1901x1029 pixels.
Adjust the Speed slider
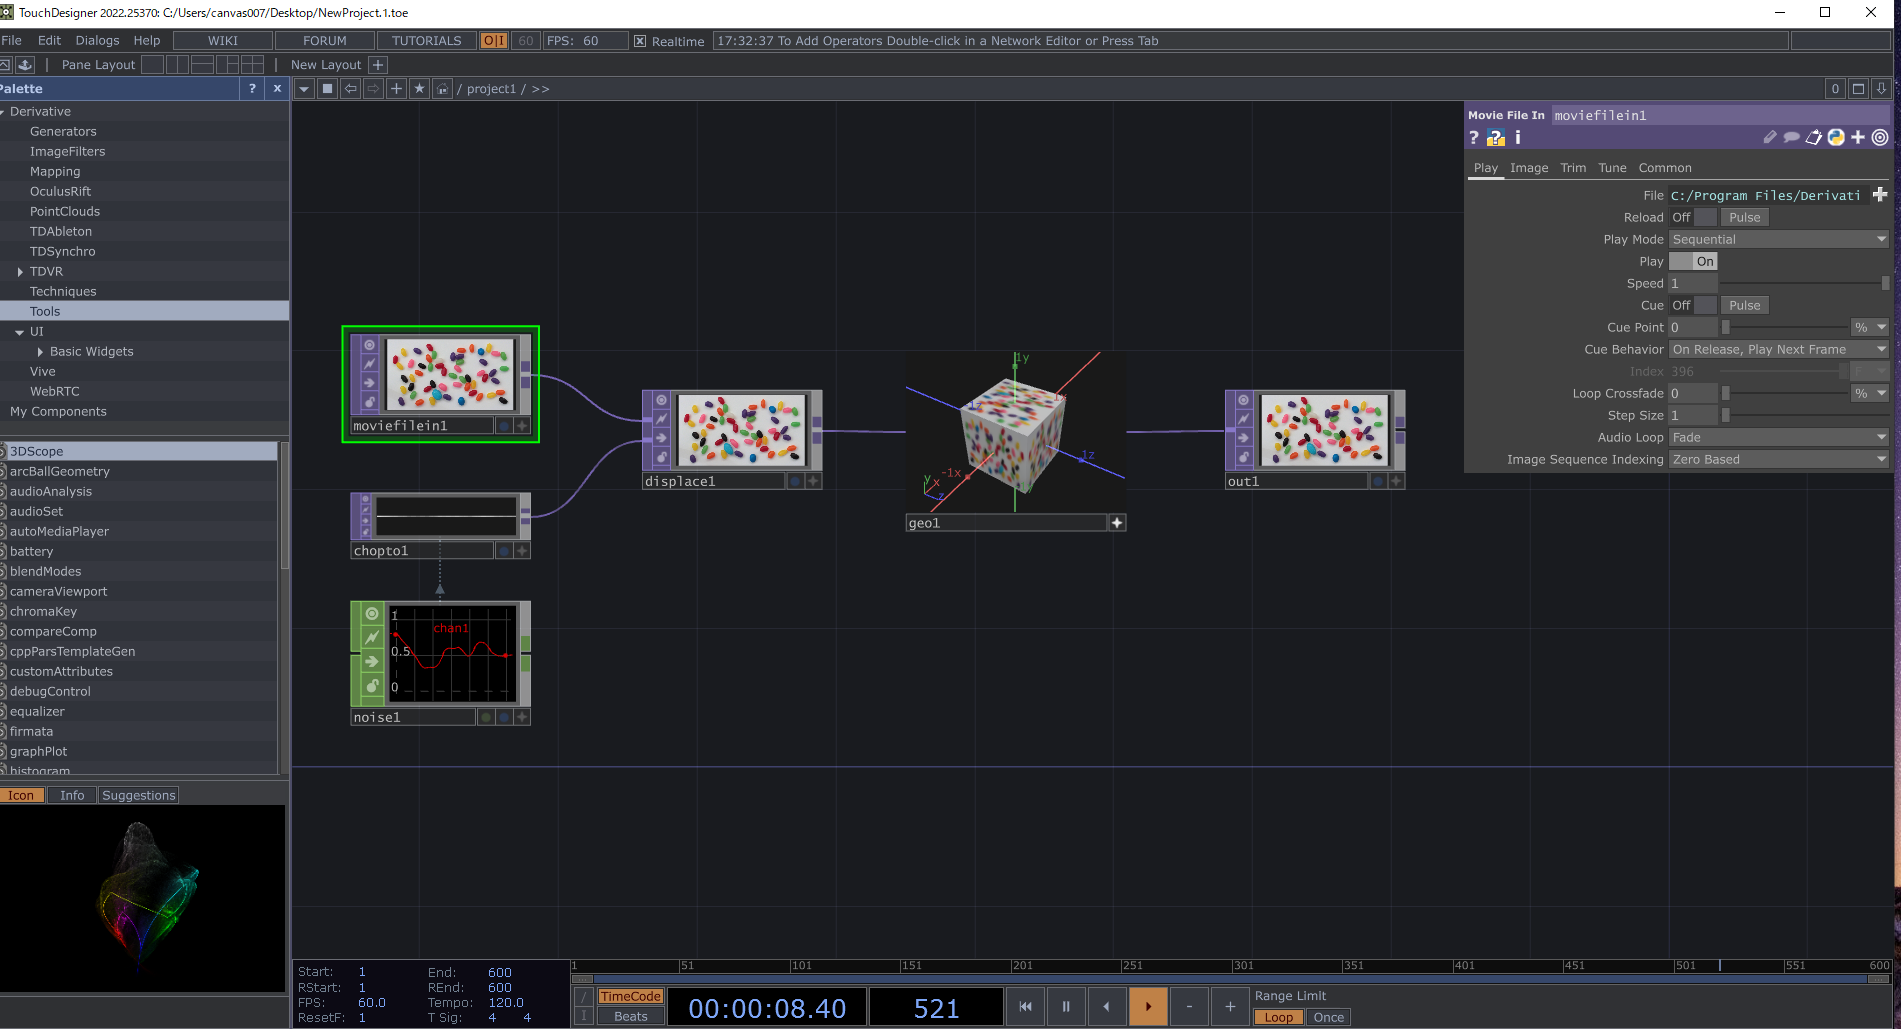1805,283
